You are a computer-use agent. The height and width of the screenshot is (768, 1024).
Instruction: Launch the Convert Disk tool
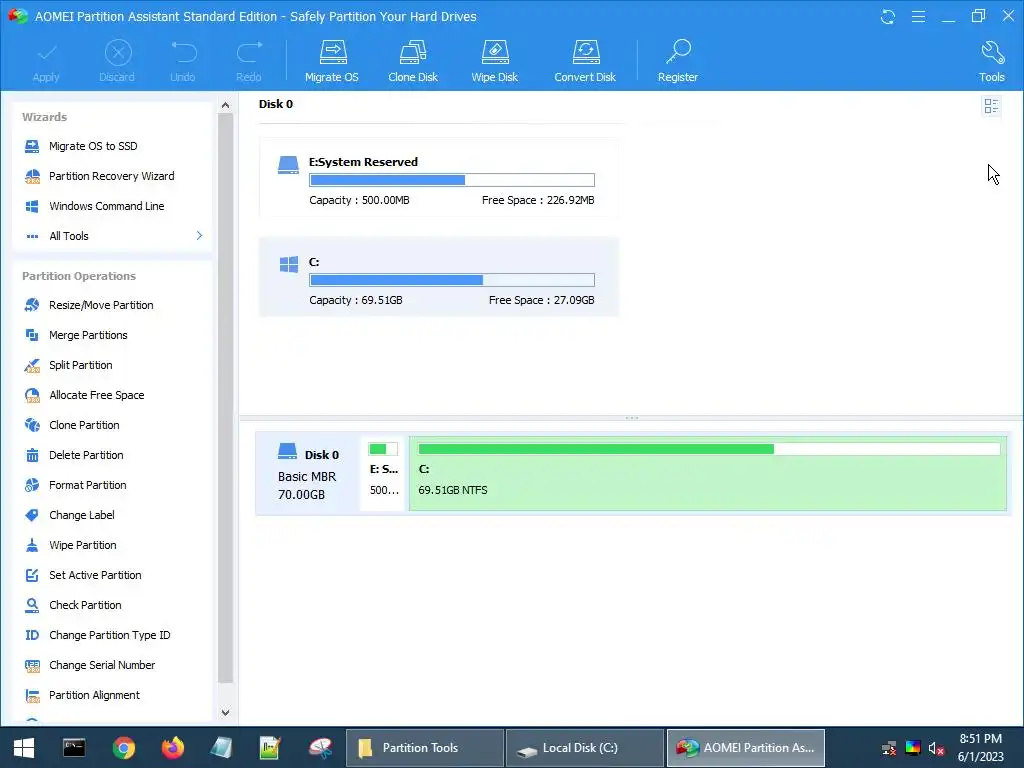pos(584,61)
